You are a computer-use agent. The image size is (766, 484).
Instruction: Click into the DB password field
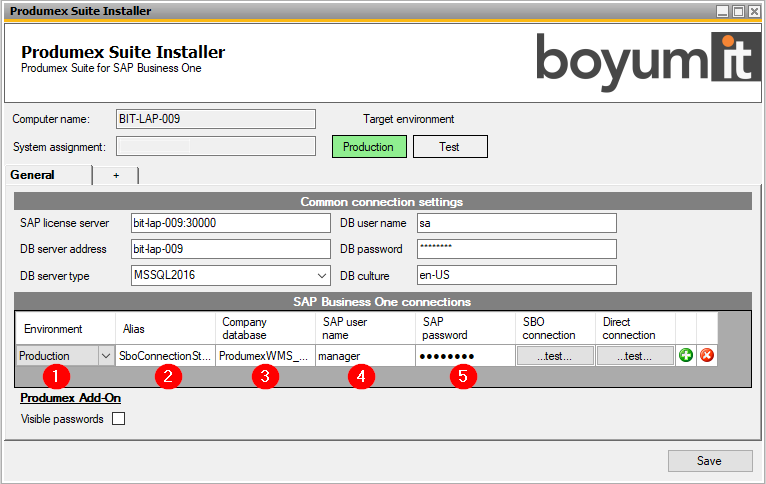(x=515, y=249)
